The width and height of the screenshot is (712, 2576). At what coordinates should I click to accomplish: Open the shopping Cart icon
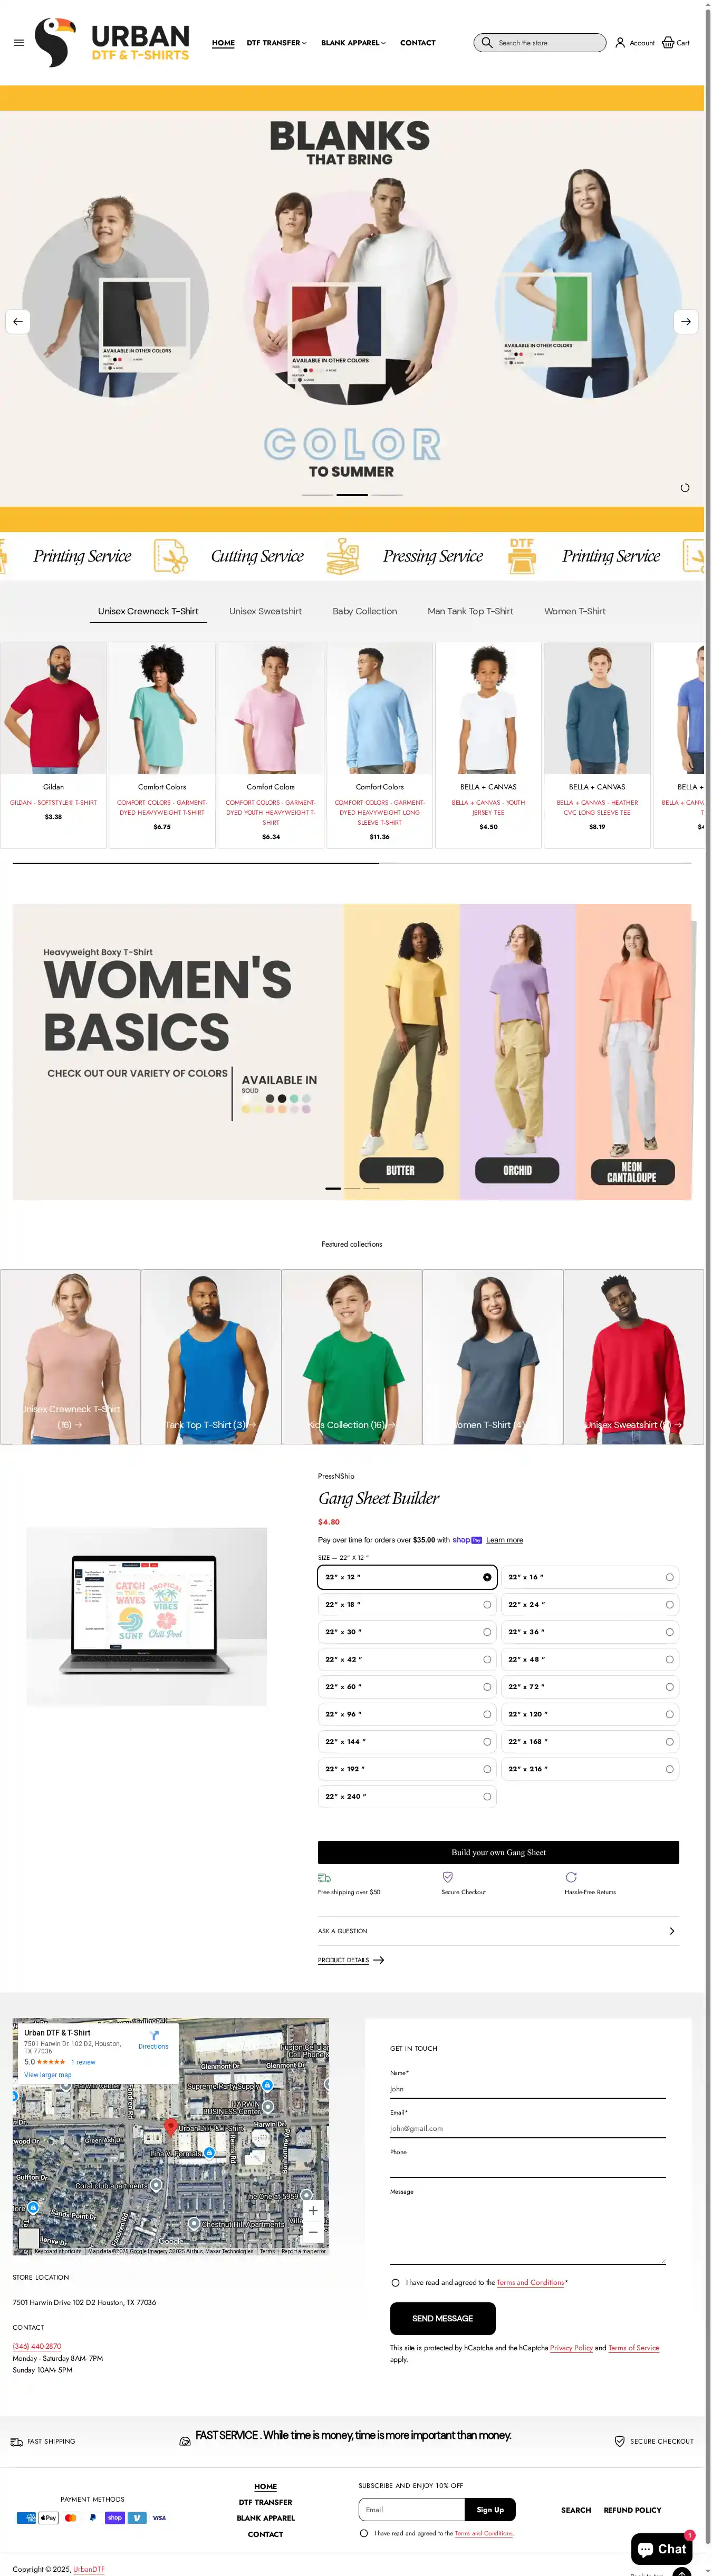[668, 43]
